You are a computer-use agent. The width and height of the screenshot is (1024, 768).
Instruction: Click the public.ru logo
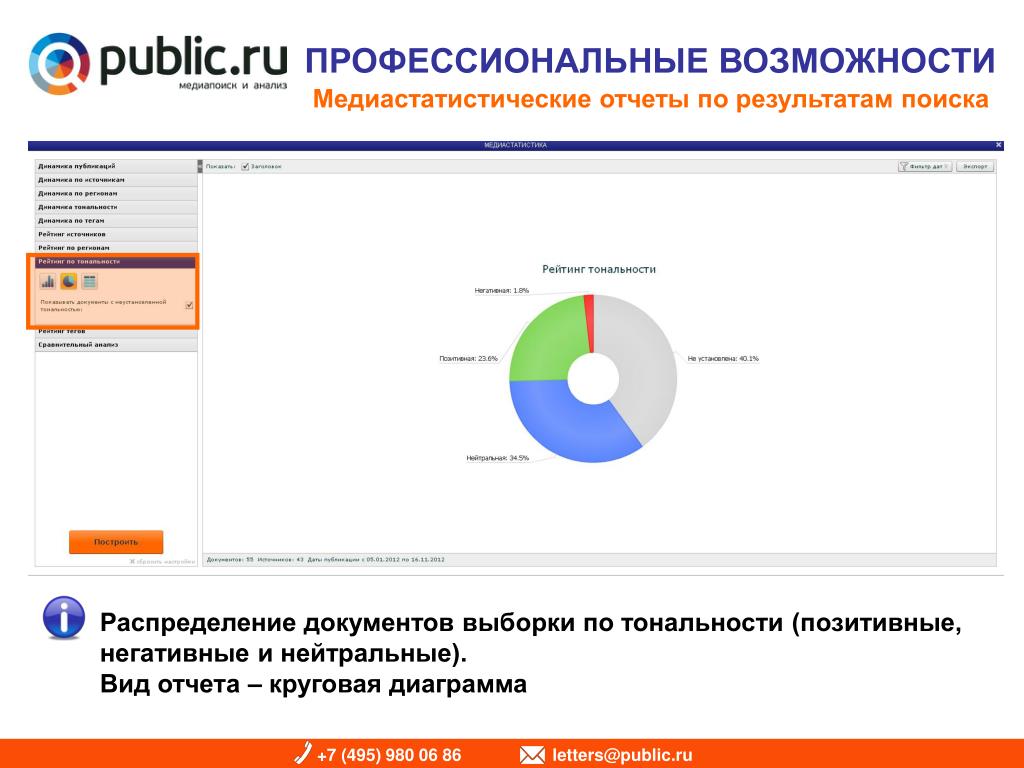point(158,64)
